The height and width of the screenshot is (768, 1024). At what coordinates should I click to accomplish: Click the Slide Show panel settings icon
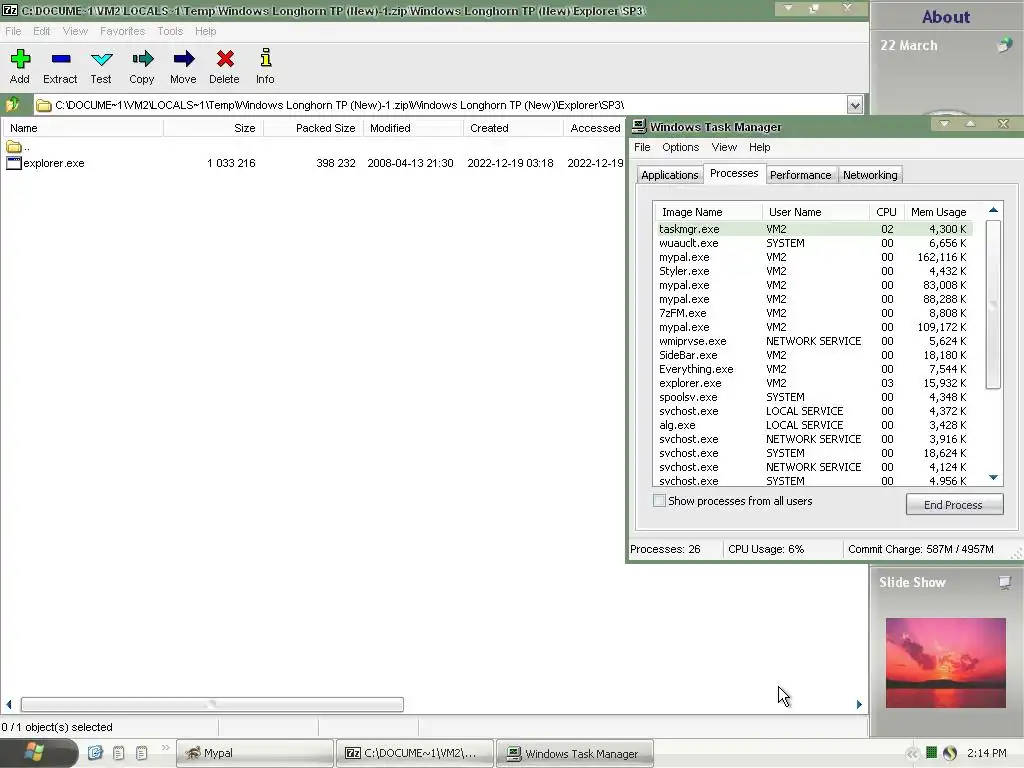click(x=1005, y=583)
